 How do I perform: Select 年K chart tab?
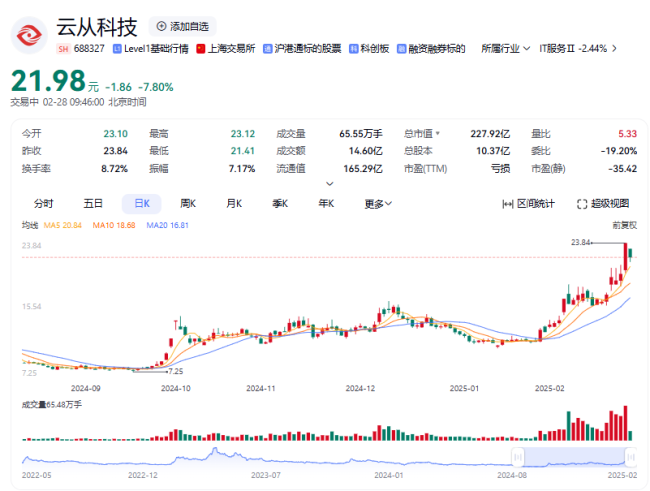[x=326, y=204]
